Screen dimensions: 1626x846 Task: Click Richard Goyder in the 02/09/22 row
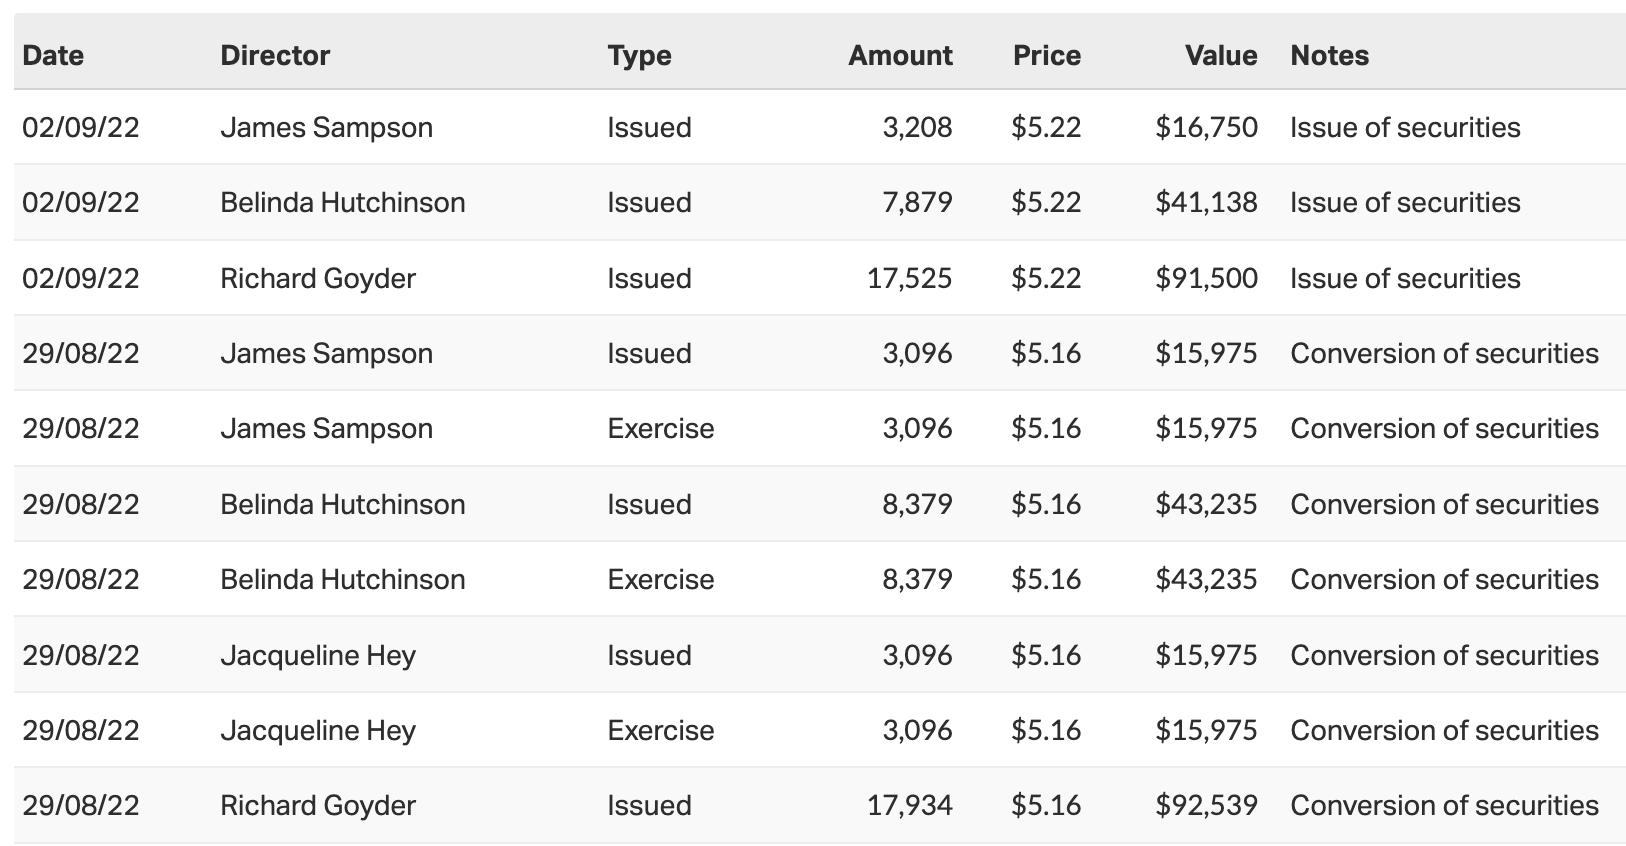318,278
